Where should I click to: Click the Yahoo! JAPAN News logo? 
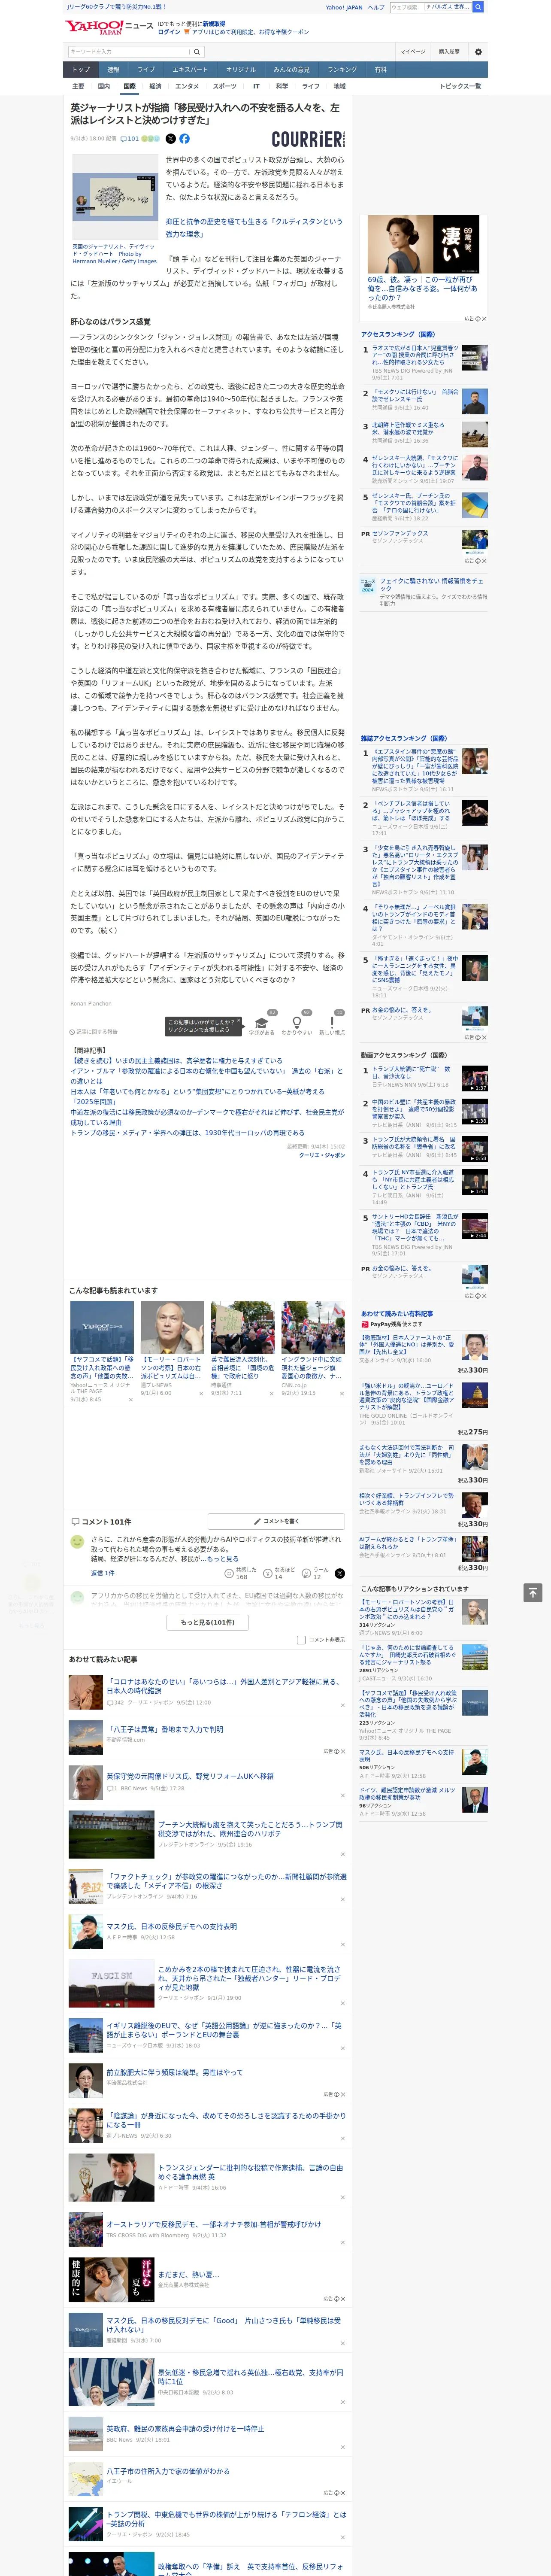[110, 27]
